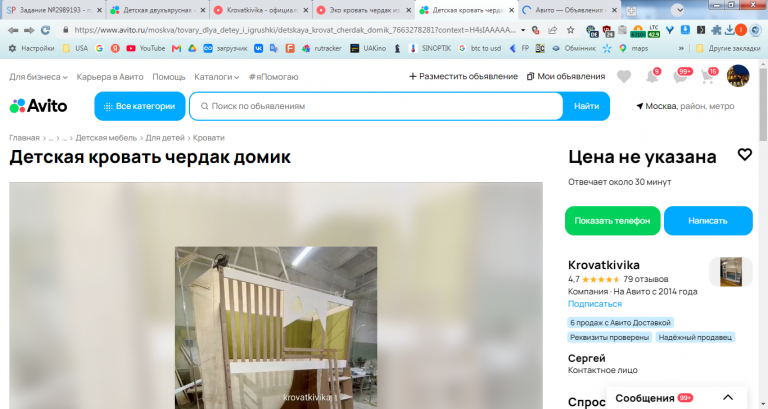Click Разместить объявление
Viewport: 768px width, 409px height.
click(x=463, y=76)
